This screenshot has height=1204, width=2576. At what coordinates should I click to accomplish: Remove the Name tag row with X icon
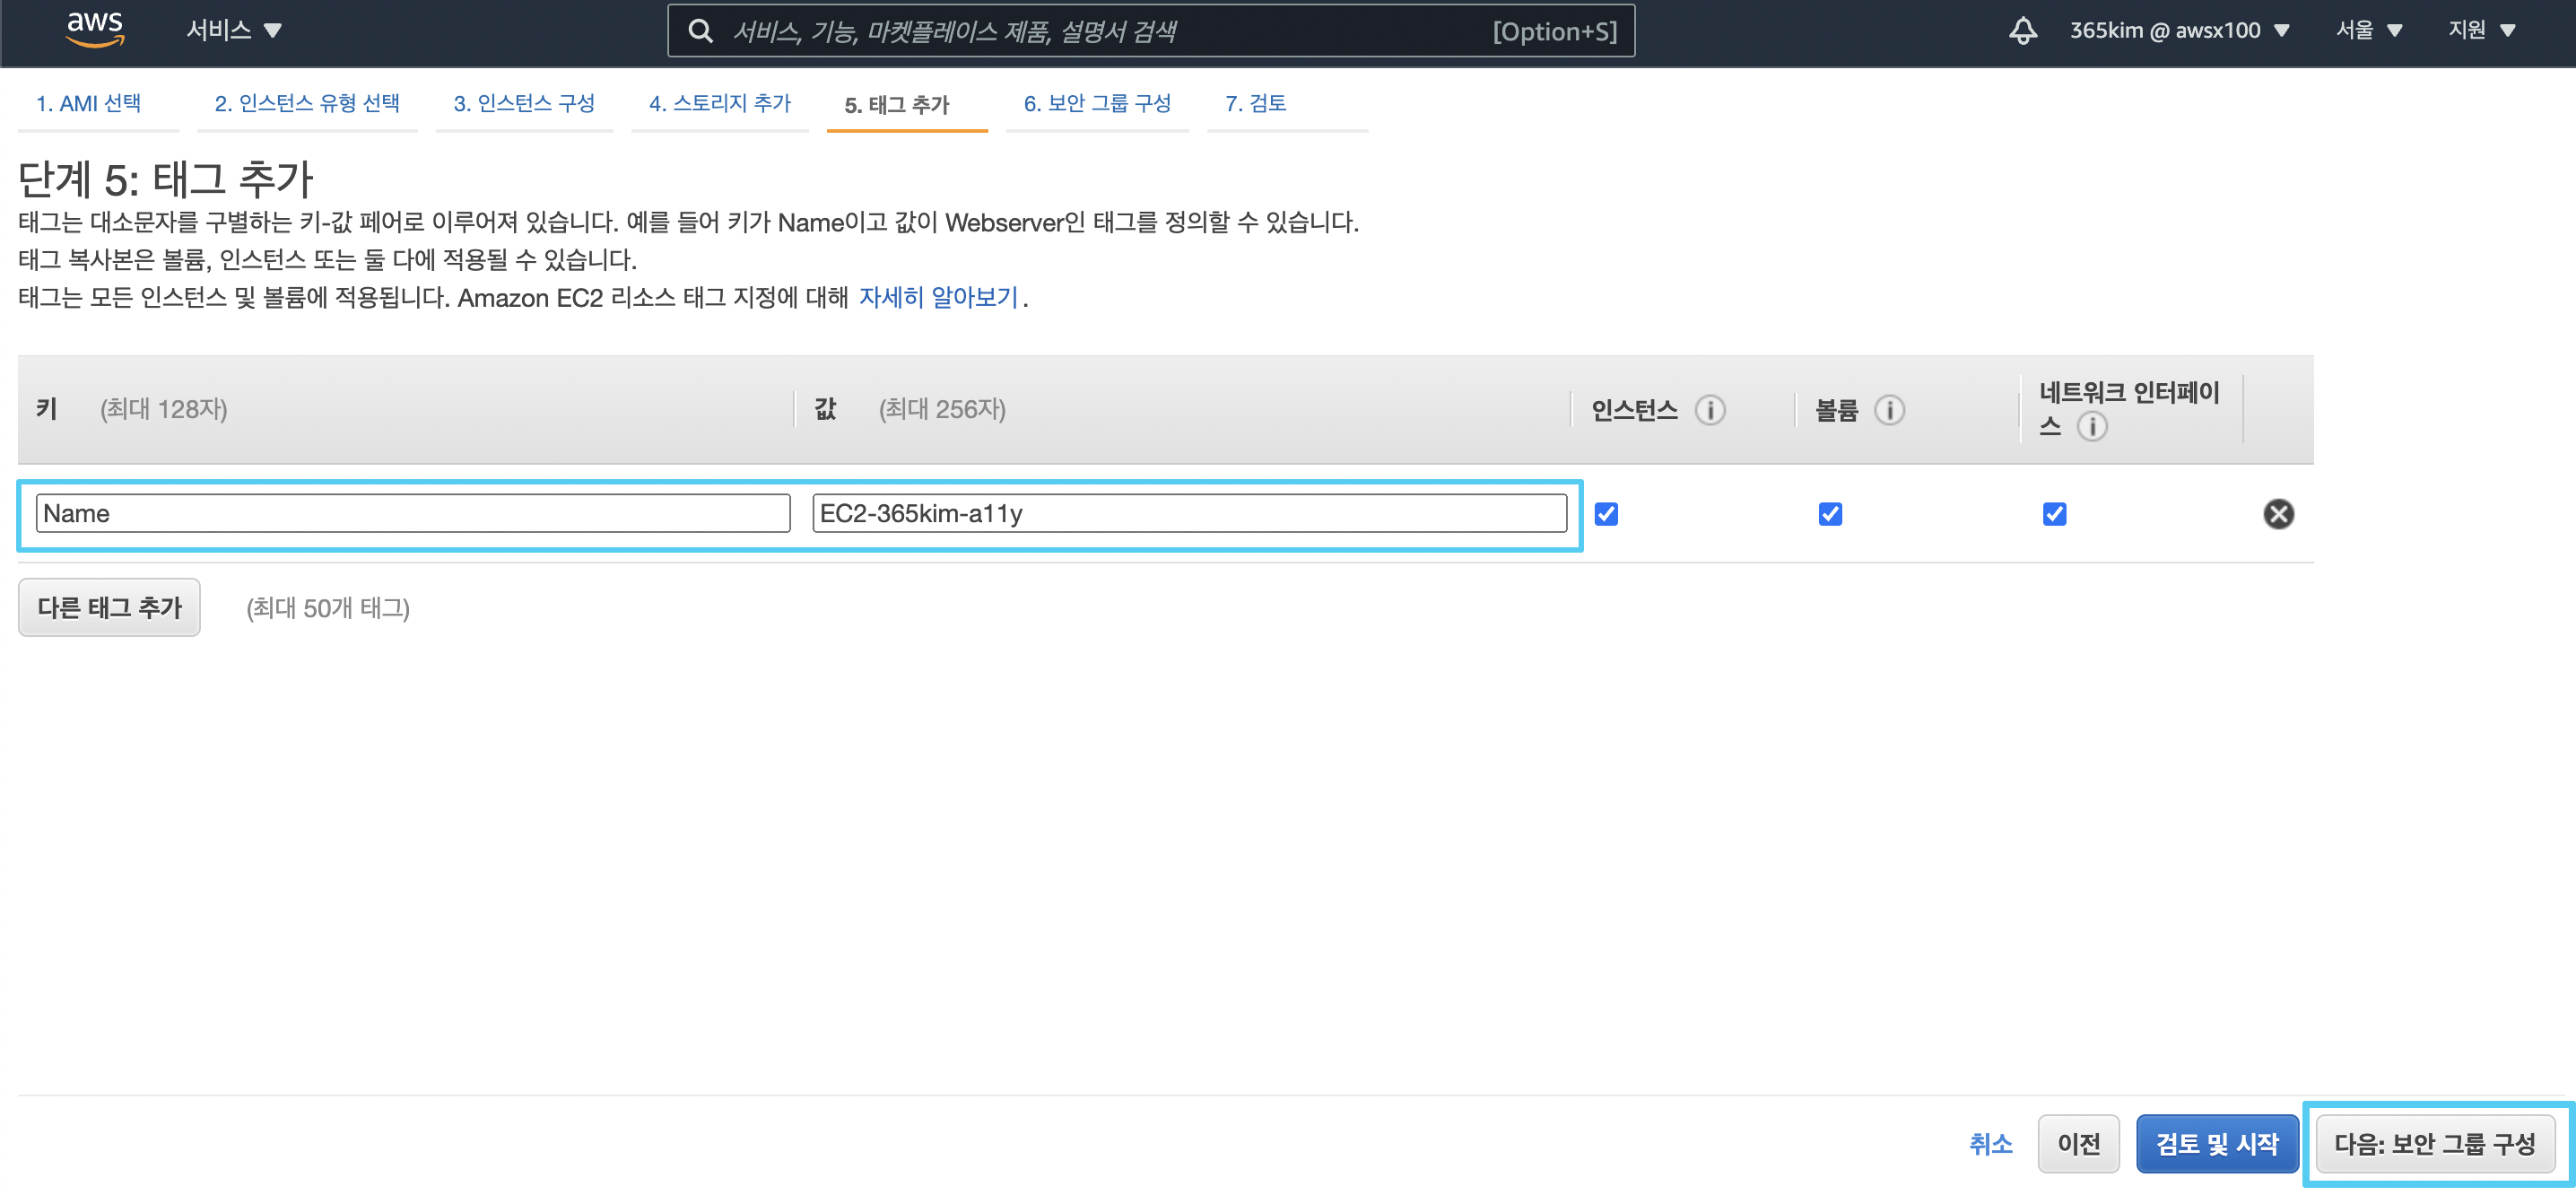2278,514
